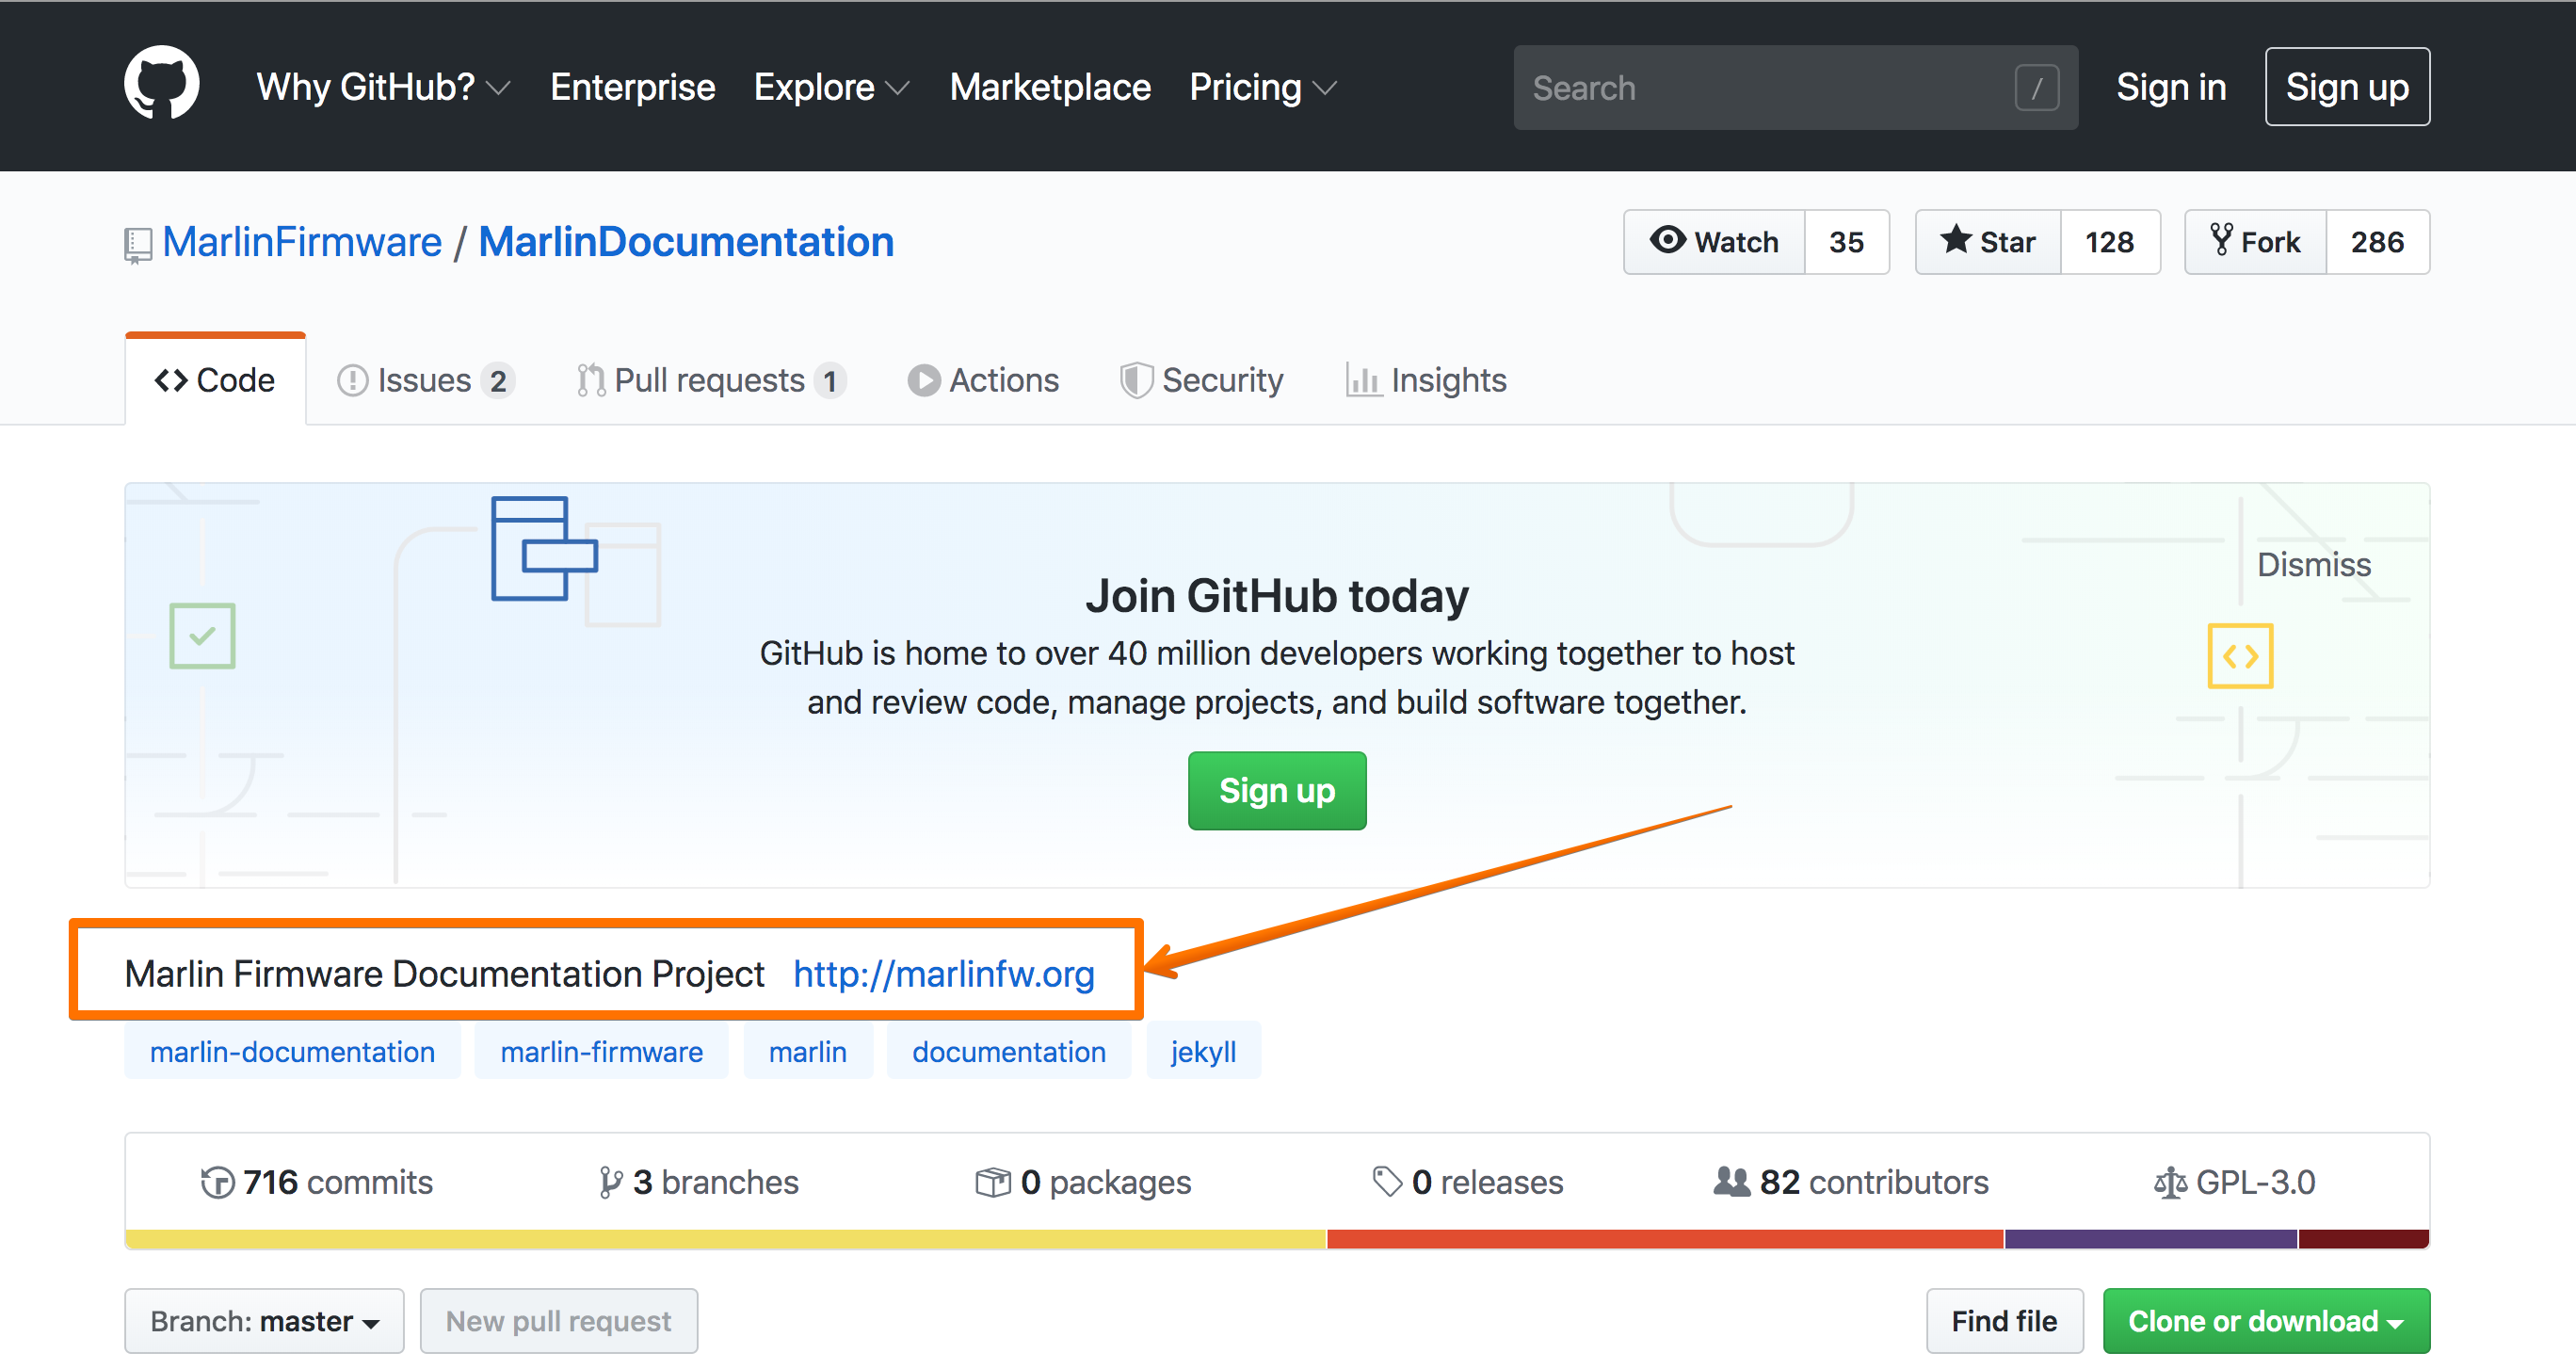Screen dimensions: 2576x1369
Task: Click the branches fork icon
Action: click(x=610, y=1182)
